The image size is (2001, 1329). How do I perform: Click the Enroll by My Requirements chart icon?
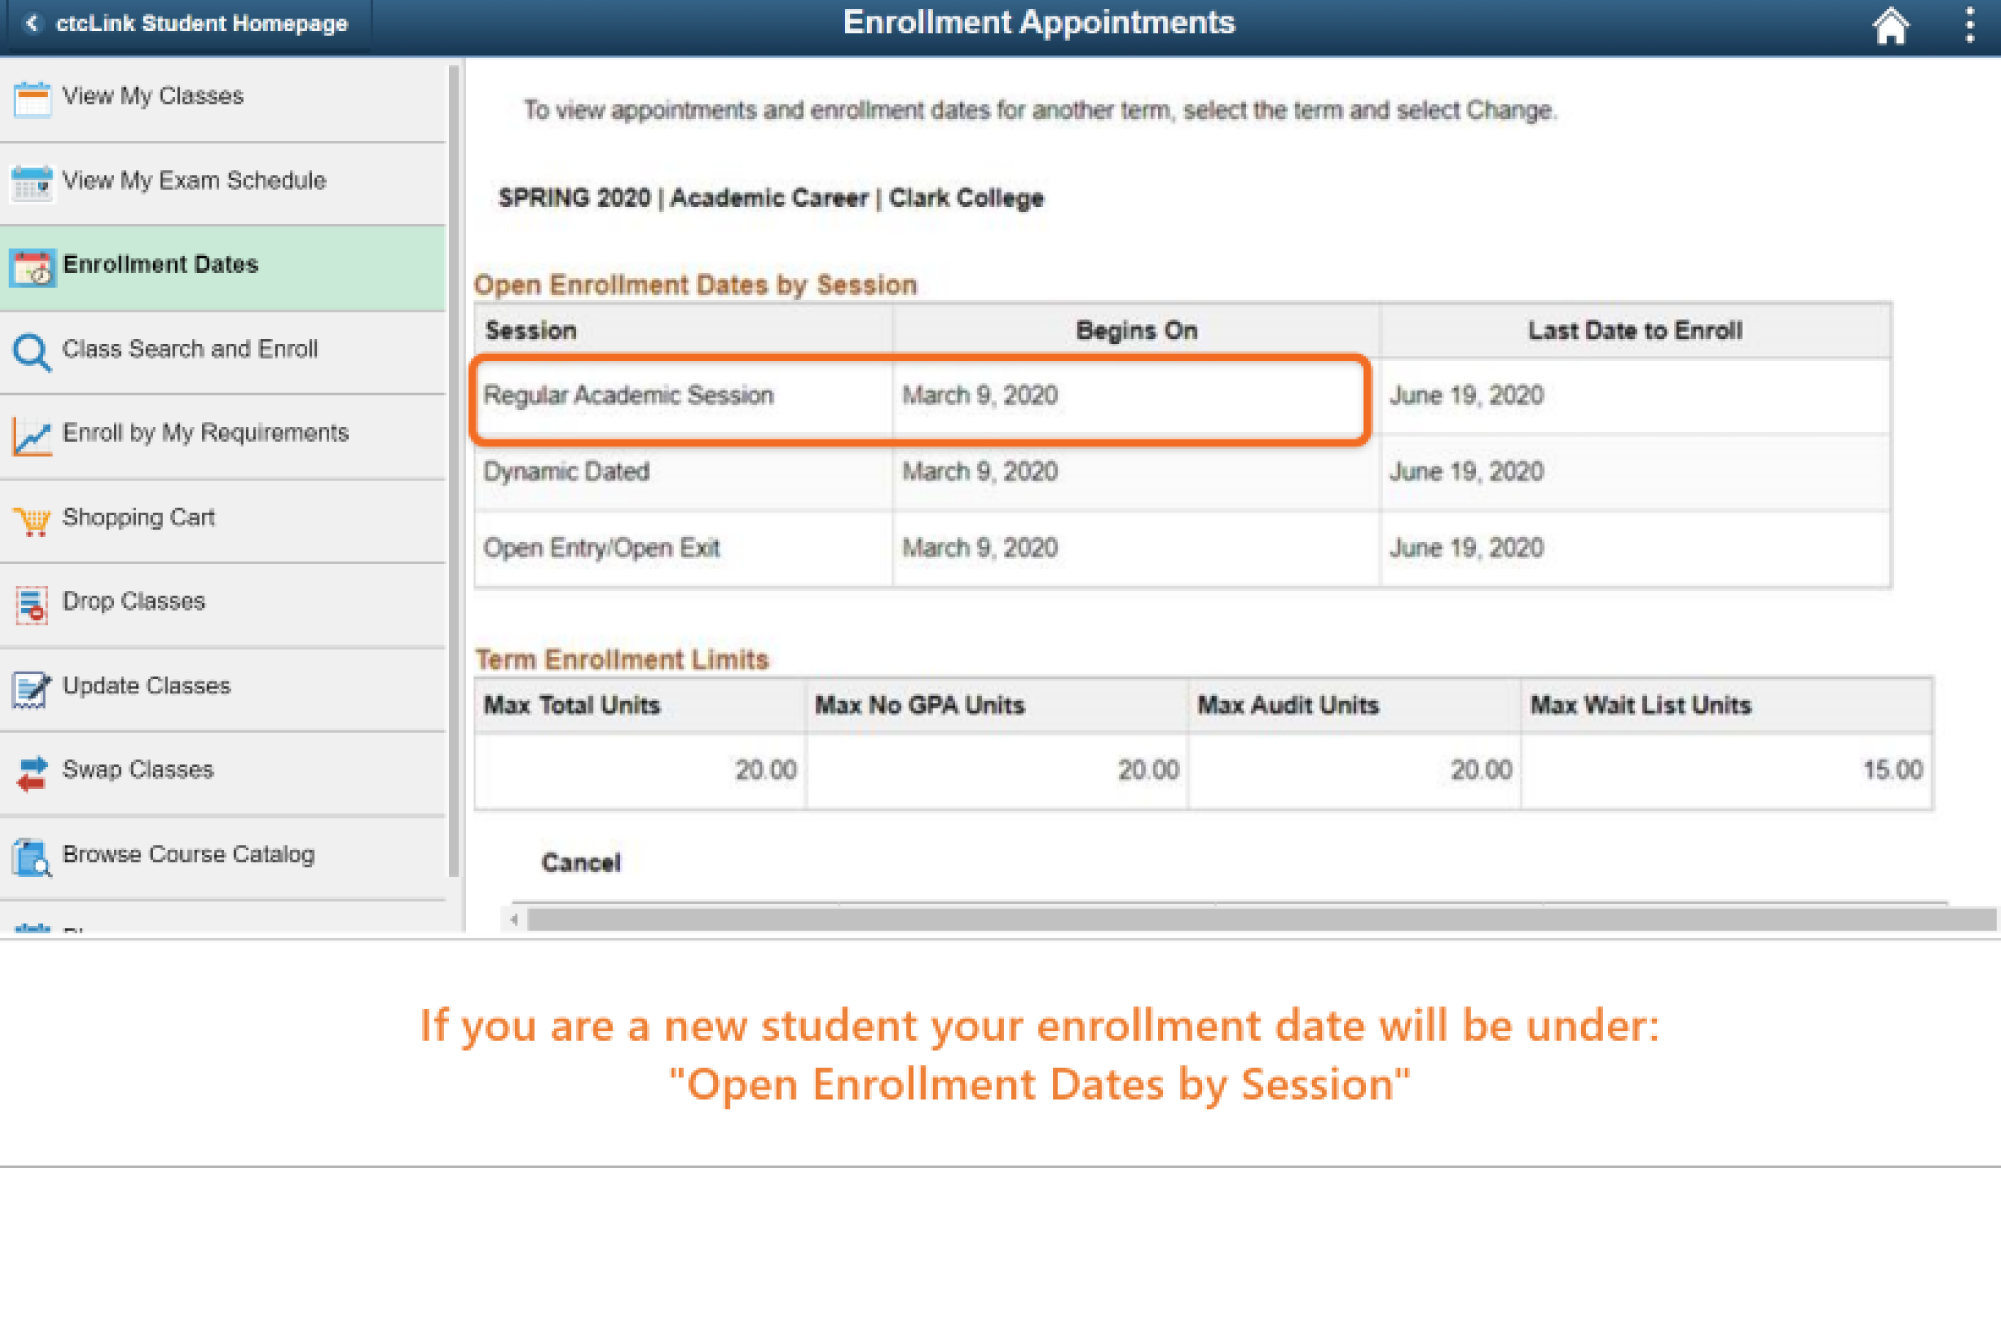[x=31, y=436]
